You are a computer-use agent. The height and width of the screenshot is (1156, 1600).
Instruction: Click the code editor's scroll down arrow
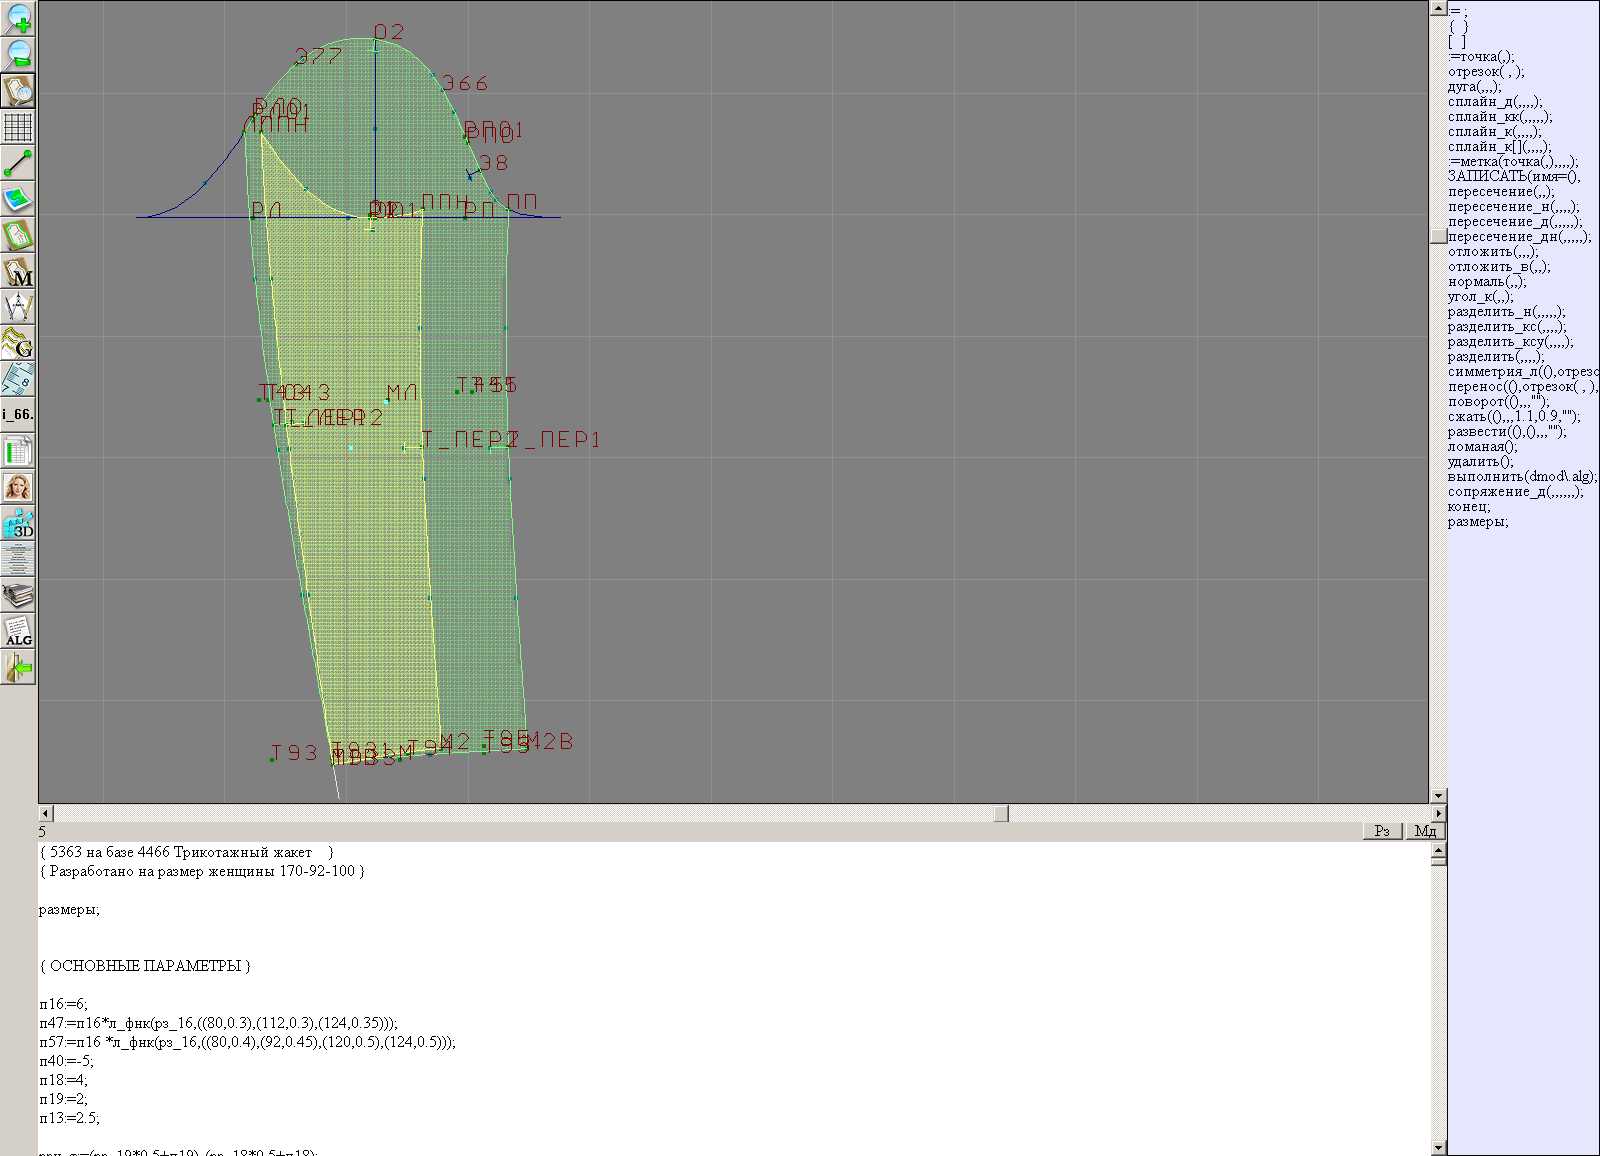1438,1147
